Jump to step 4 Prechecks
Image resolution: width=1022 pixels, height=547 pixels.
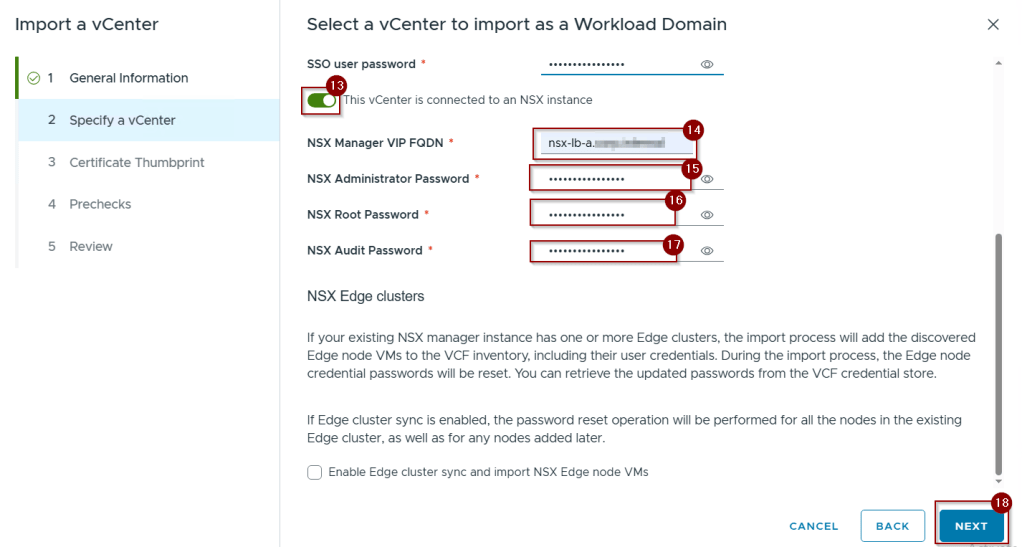coord(100,204)
